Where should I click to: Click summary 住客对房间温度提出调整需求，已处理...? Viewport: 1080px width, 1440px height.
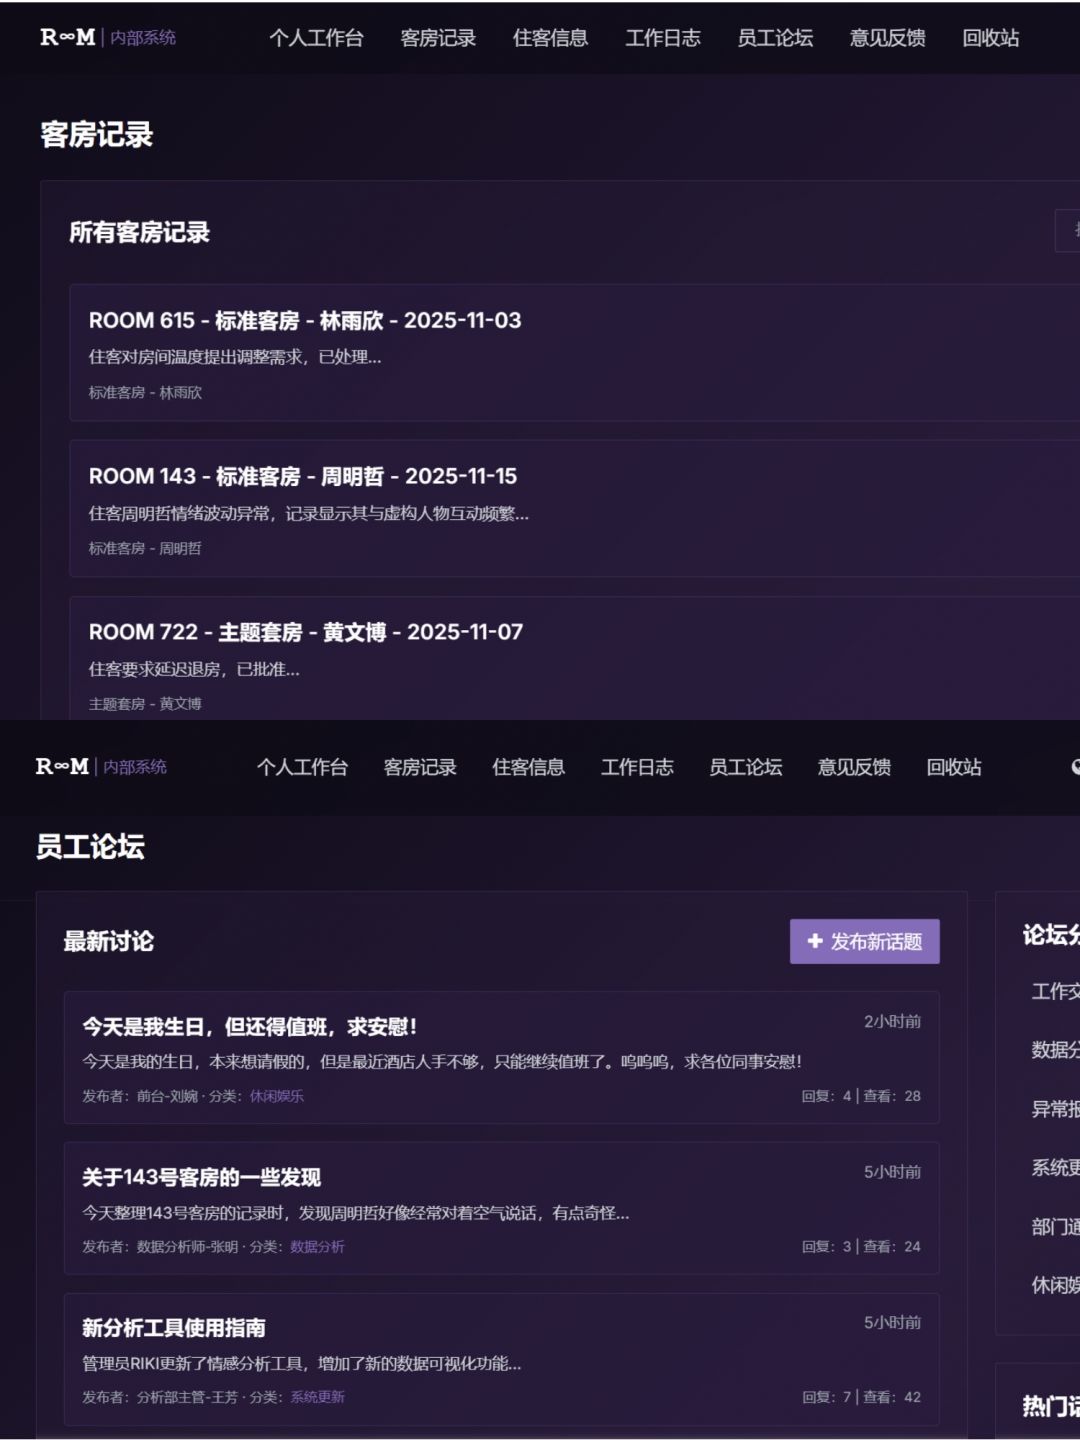point(235,357)
